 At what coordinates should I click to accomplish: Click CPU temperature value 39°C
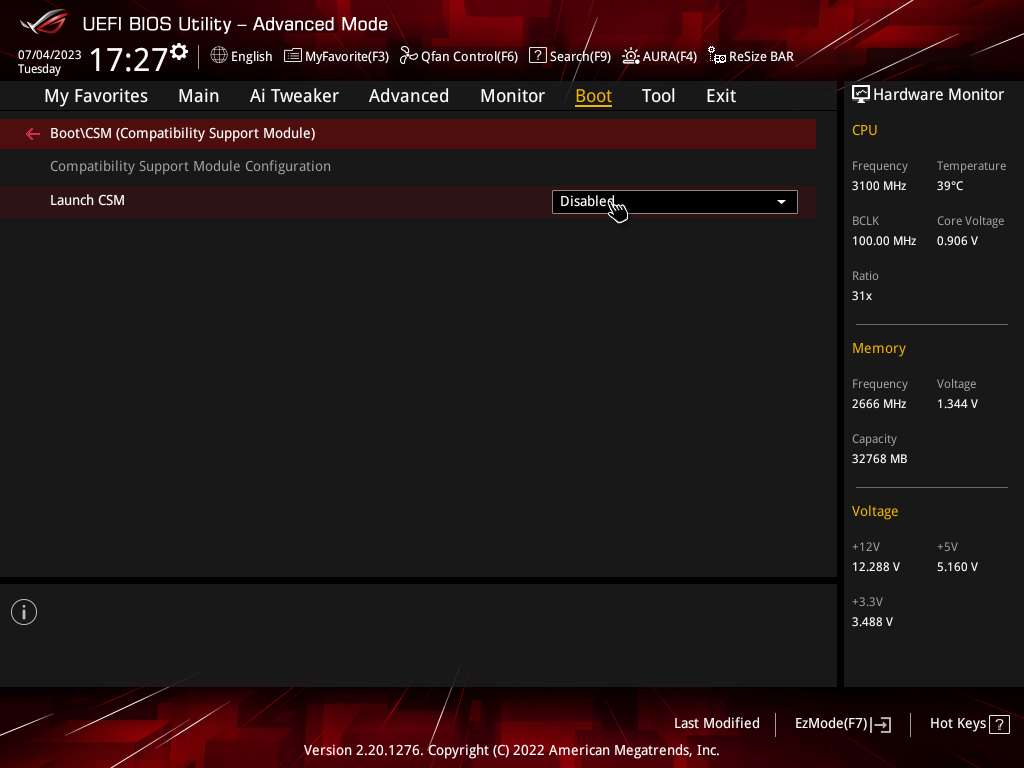950,186
